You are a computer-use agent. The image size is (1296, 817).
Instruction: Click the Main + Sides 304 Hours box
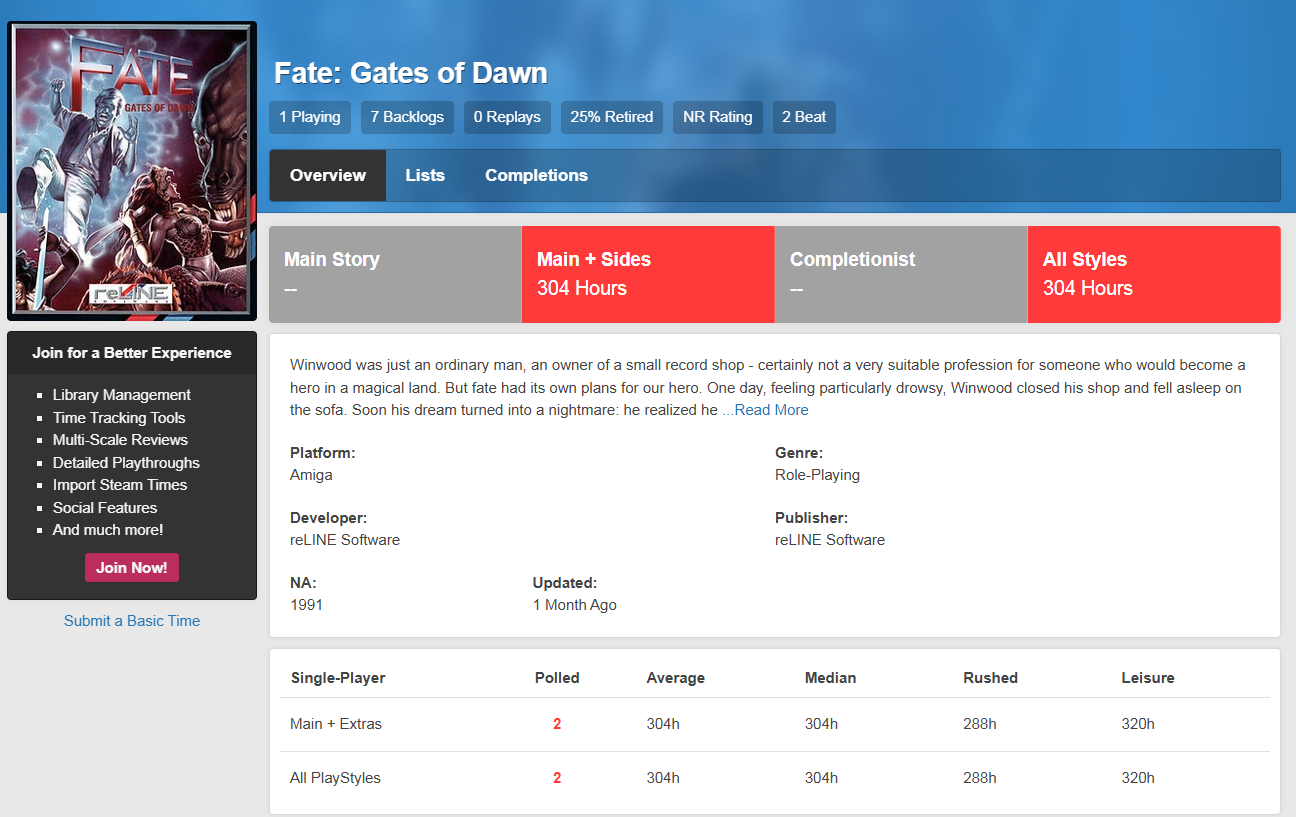point(648,274)
